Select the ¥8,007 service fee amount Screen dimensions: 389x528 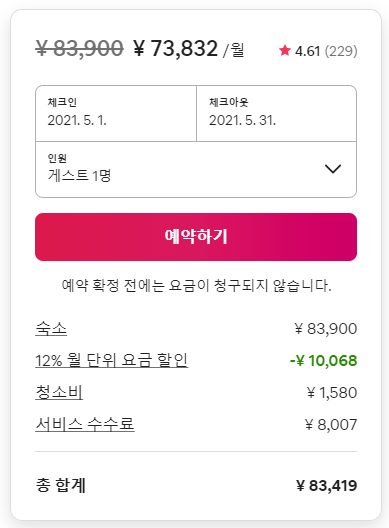click(x=331, y=425)
